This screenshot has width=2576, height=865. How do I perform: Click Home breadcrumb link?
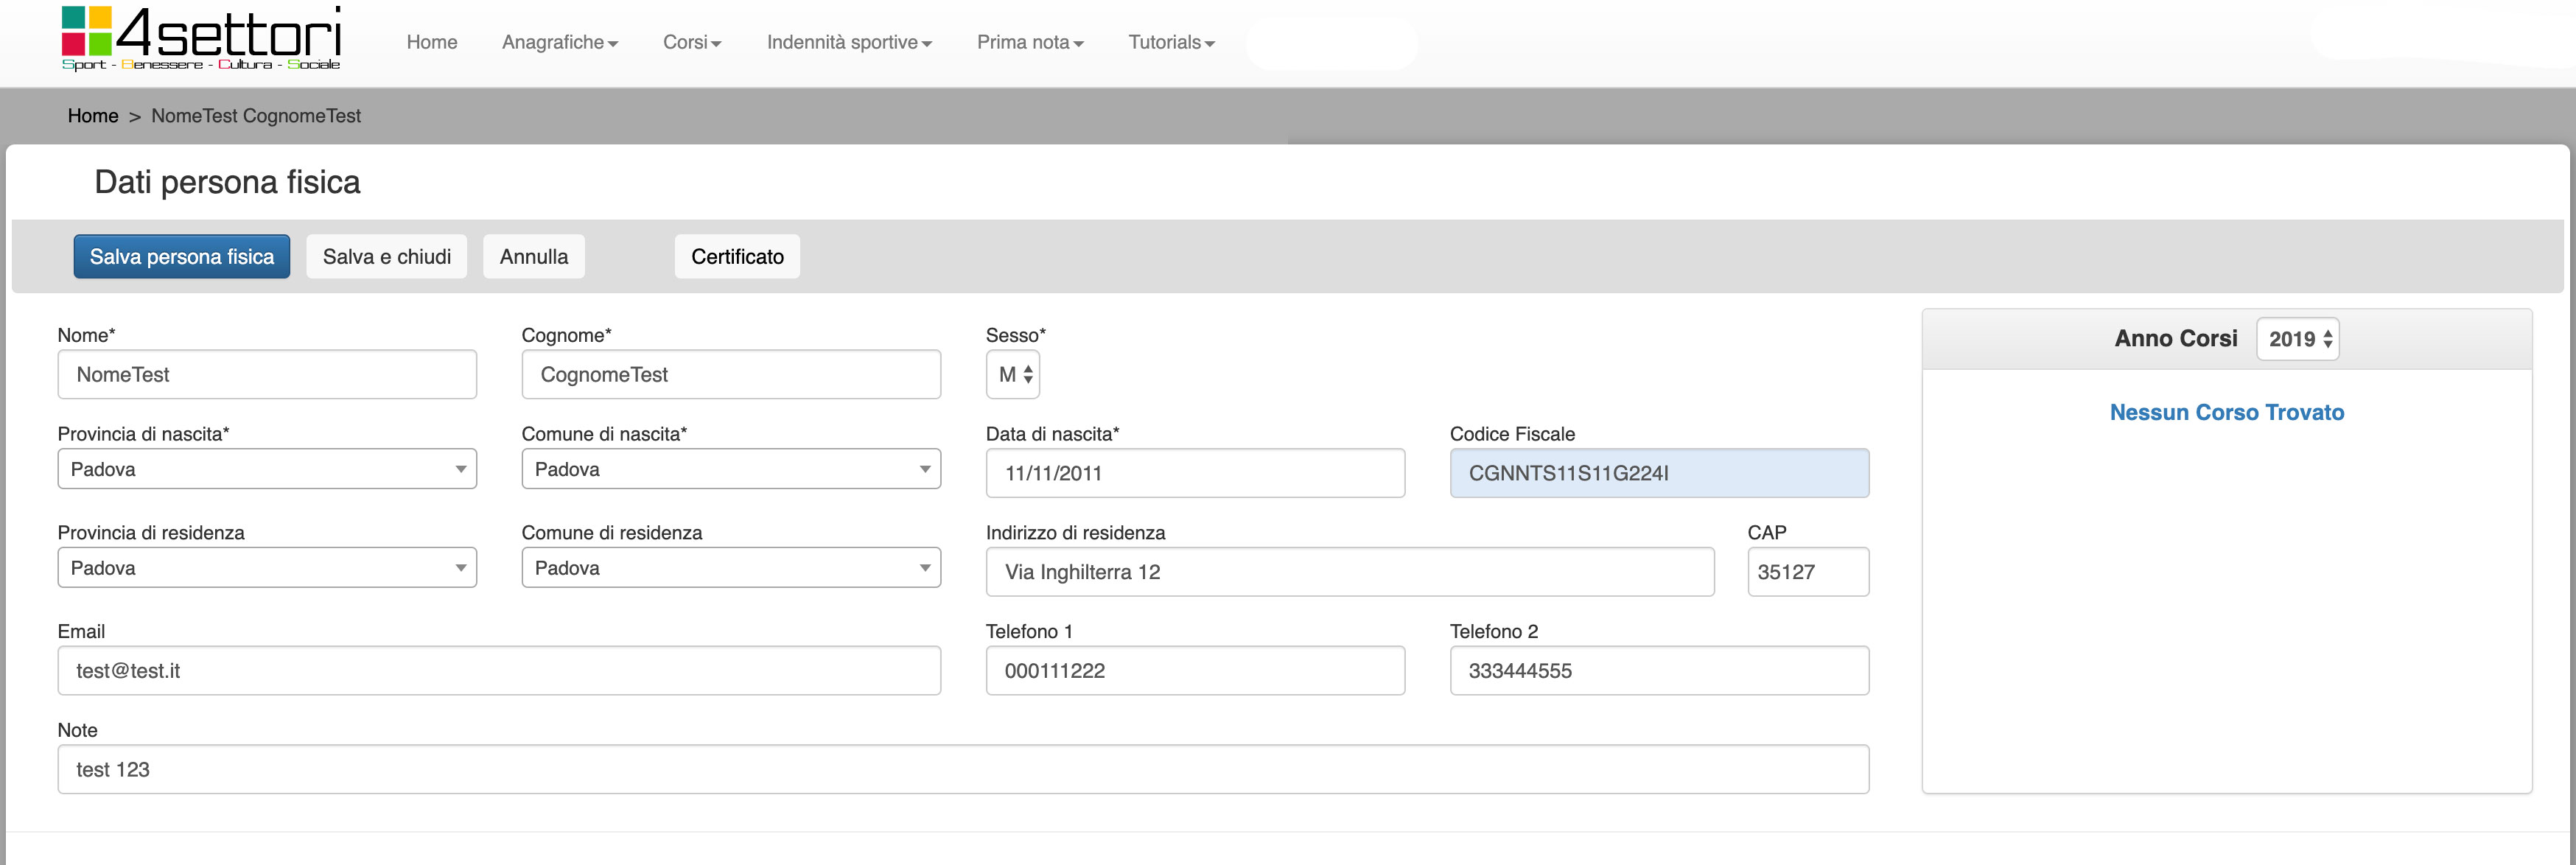coord(93,116)
